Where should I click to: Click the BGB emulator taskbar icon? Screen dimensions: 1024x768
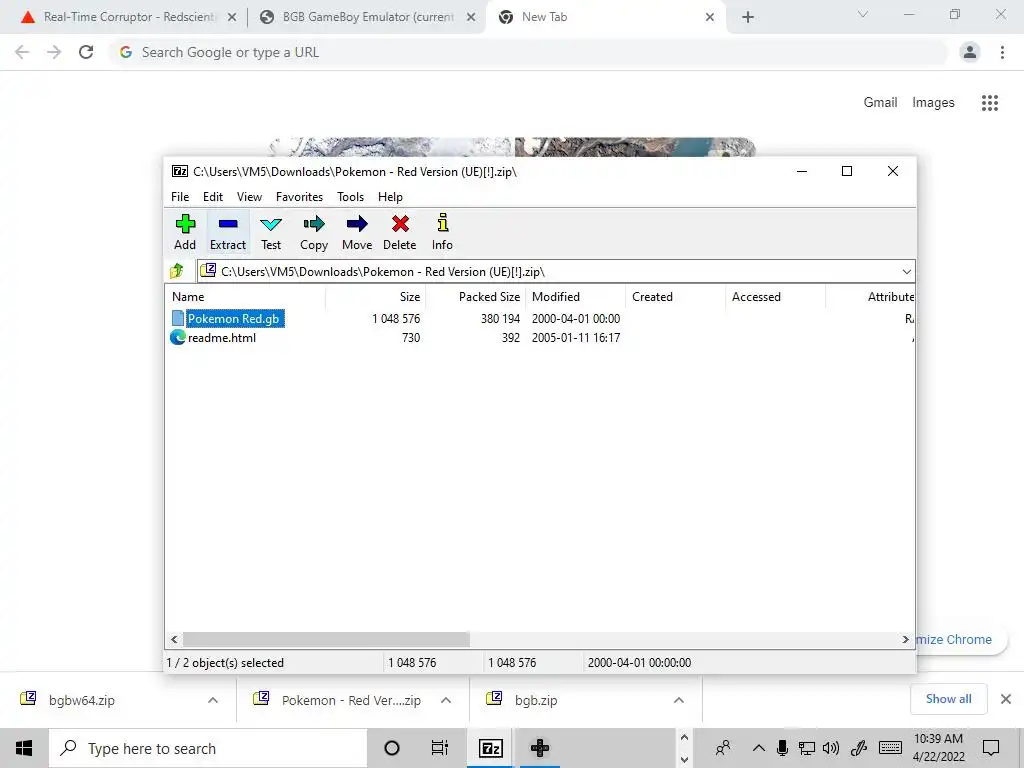pos(539,748)
